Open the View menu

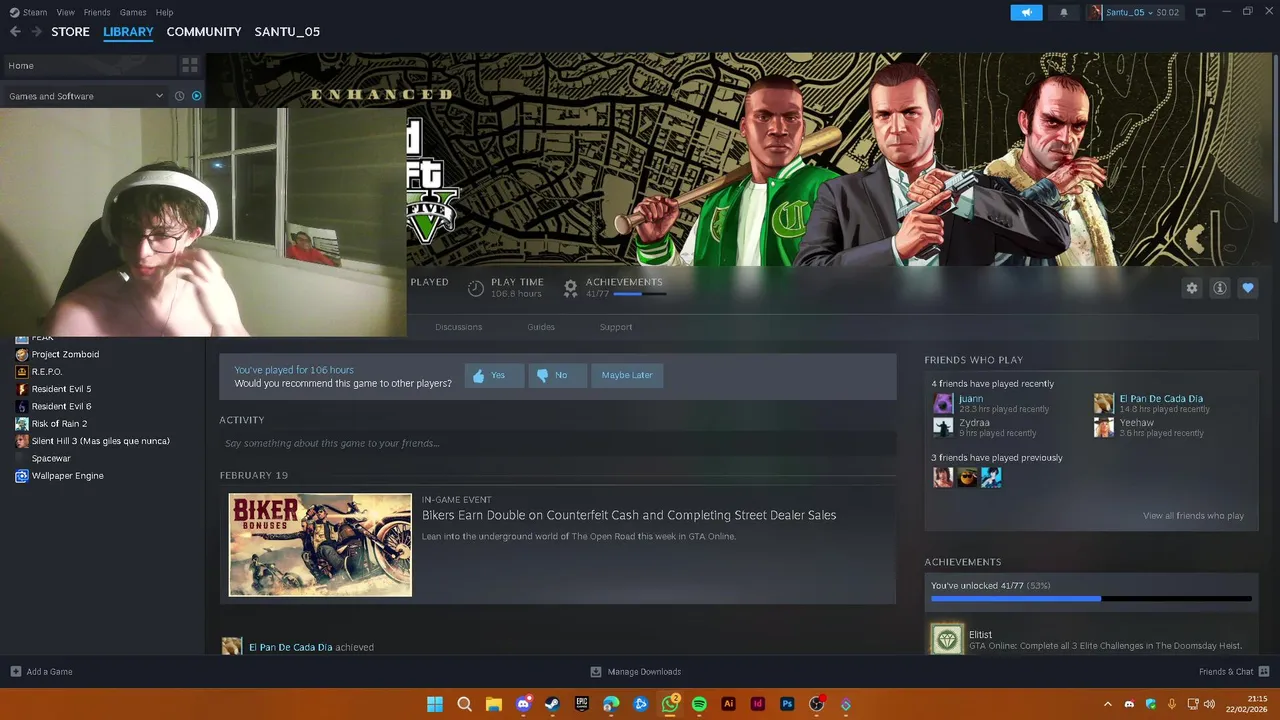[x=66, y=12]
